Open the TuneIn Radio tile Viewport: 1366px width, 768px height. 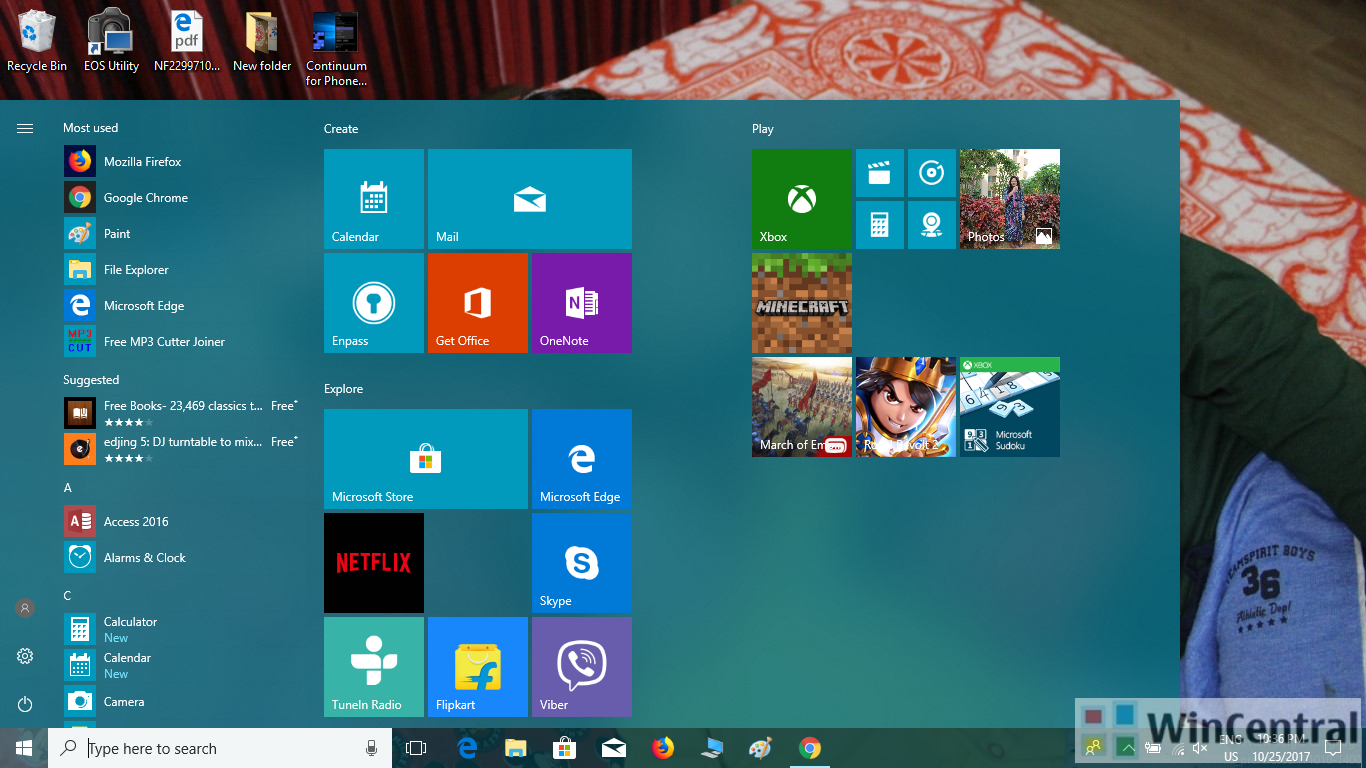(374, 667)
